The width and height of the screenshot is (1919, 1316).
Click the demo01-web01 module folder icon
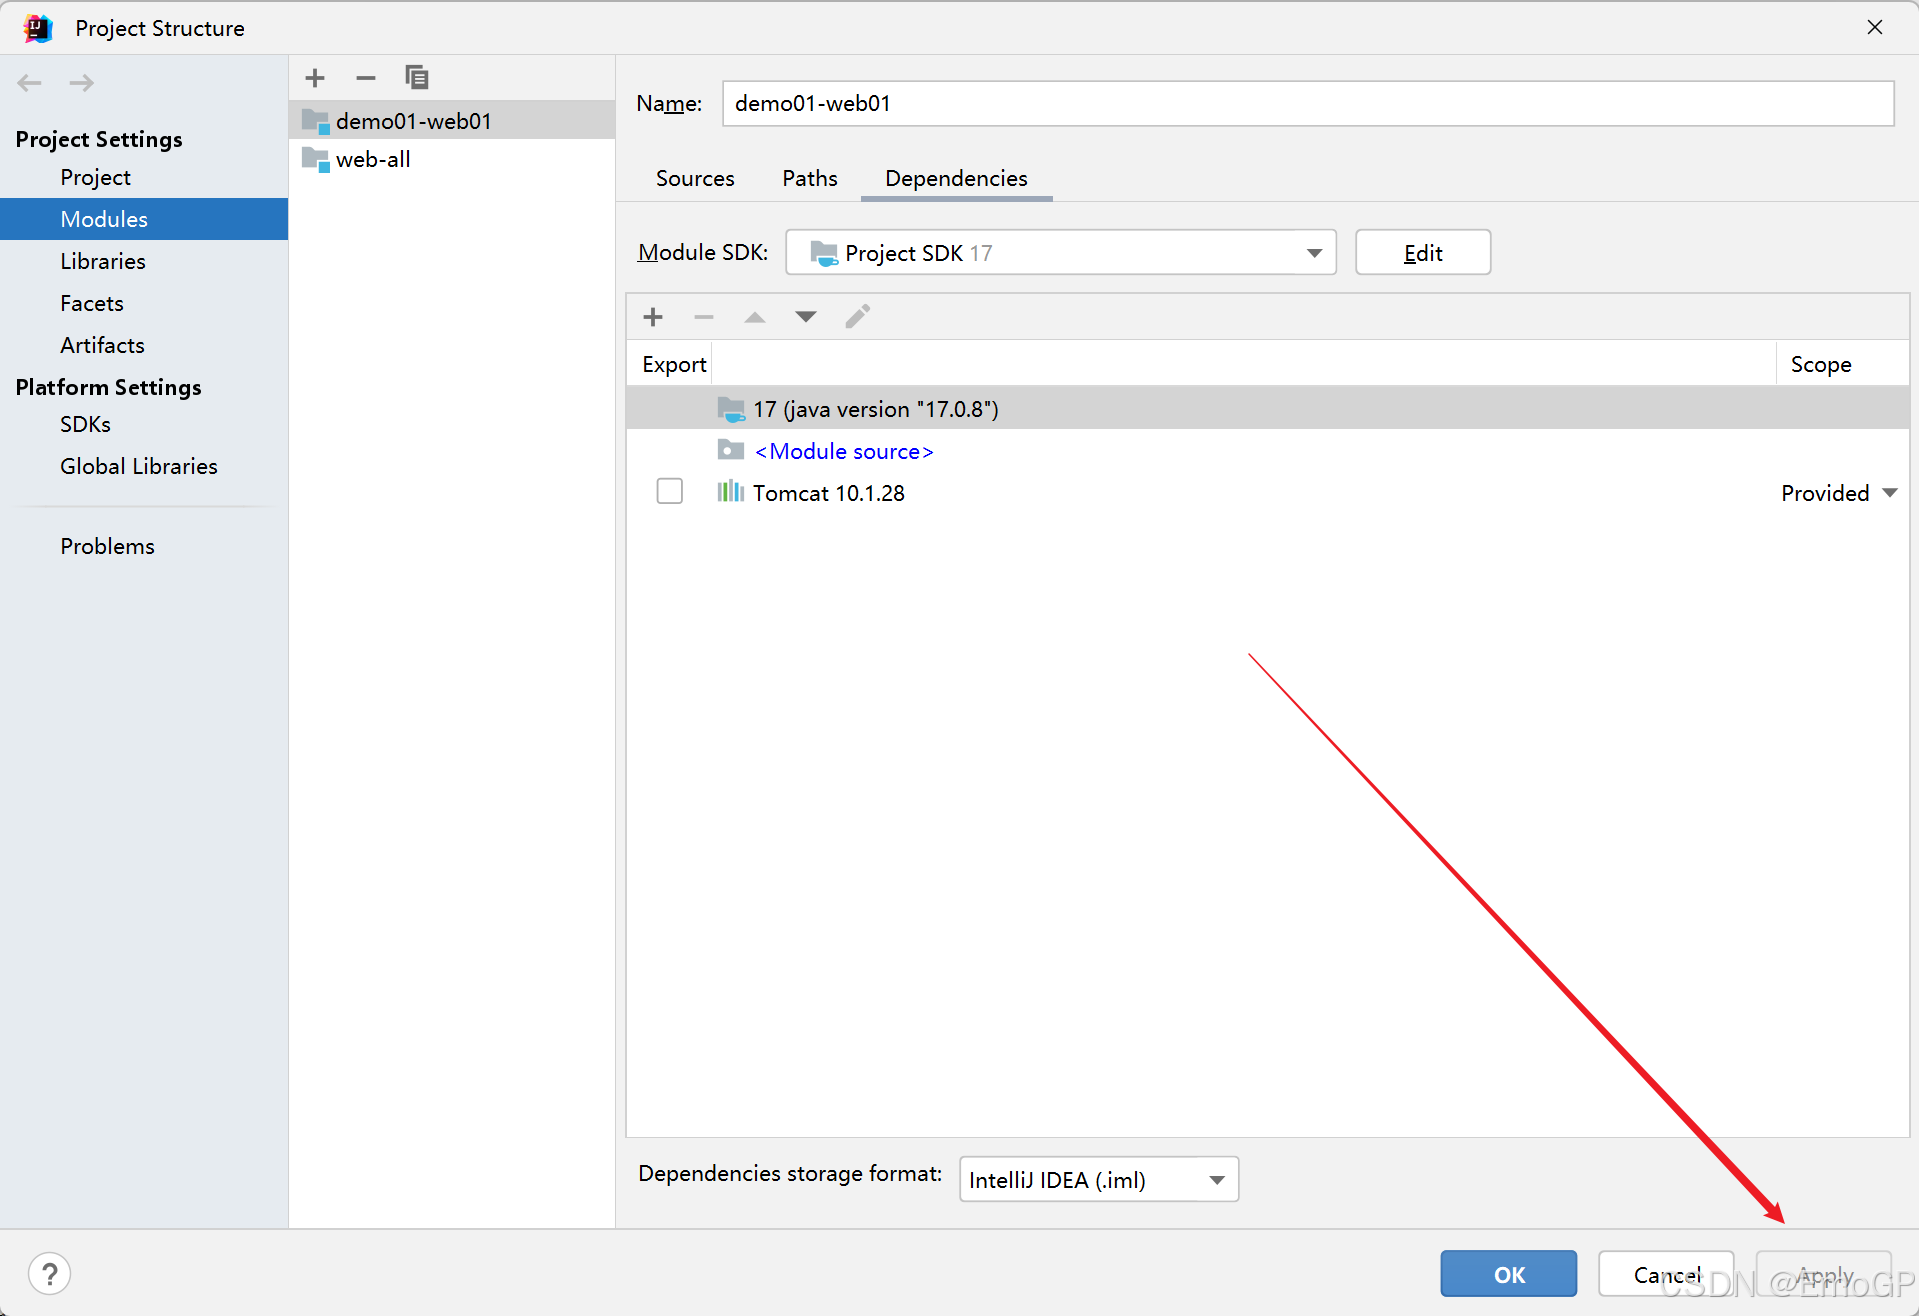tap(316, 122)
